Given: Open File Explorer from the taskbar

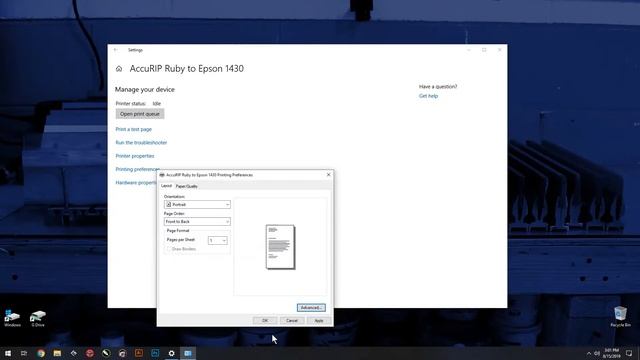Looking at the screenshot, I should (57, 353).
